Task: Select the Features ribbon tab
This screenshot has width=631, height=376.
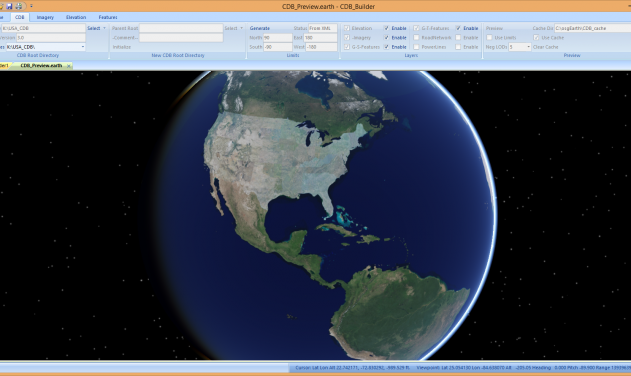Action: tap(108, 17)
